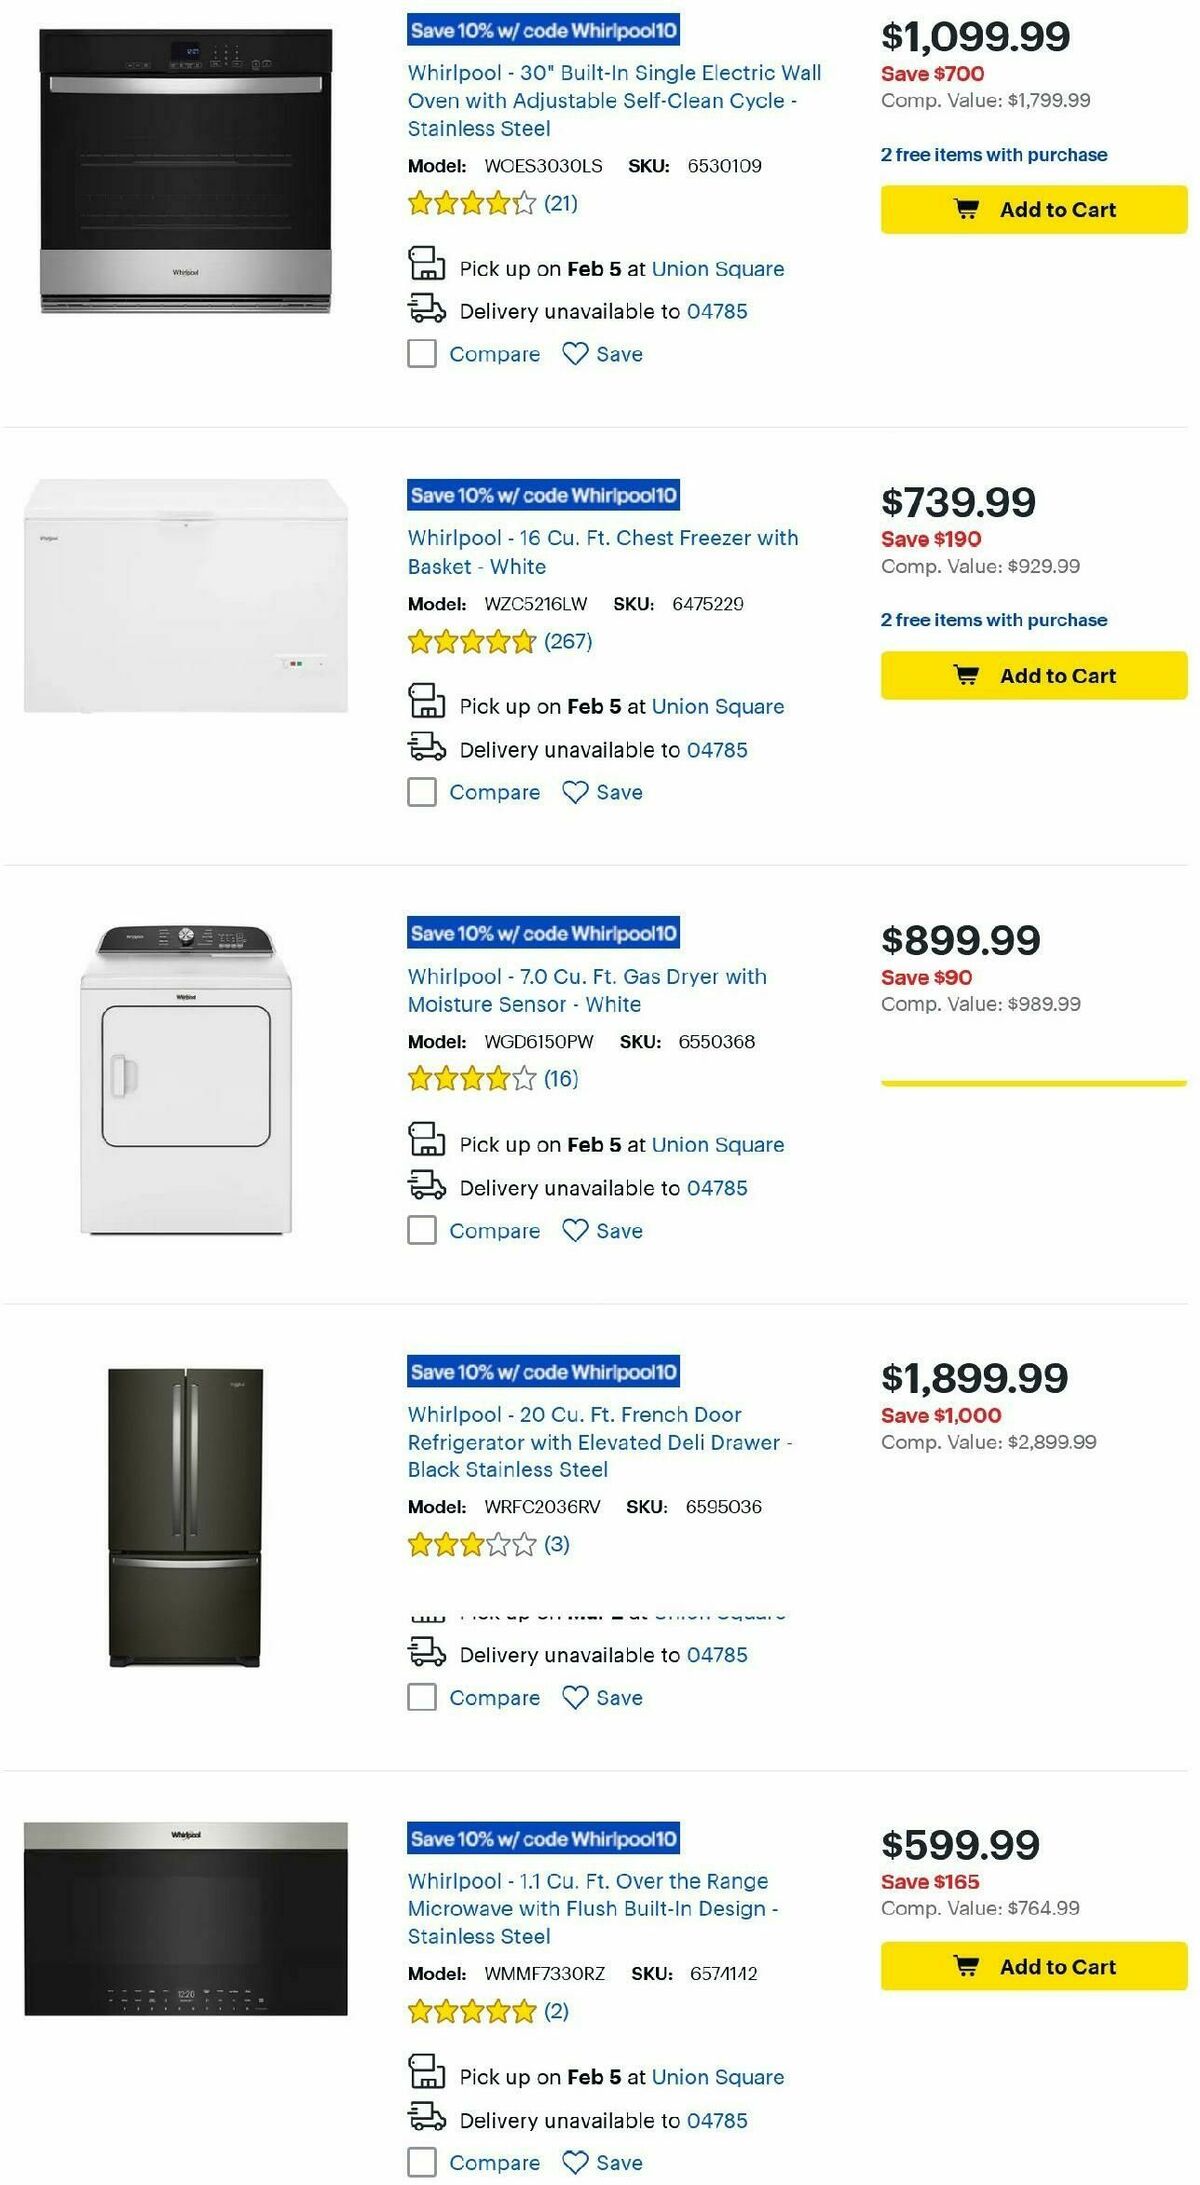Screen dimensions: 1200x2185
Task: Click the 2 free items with purchase offer
Action: [x=993, y=155]
